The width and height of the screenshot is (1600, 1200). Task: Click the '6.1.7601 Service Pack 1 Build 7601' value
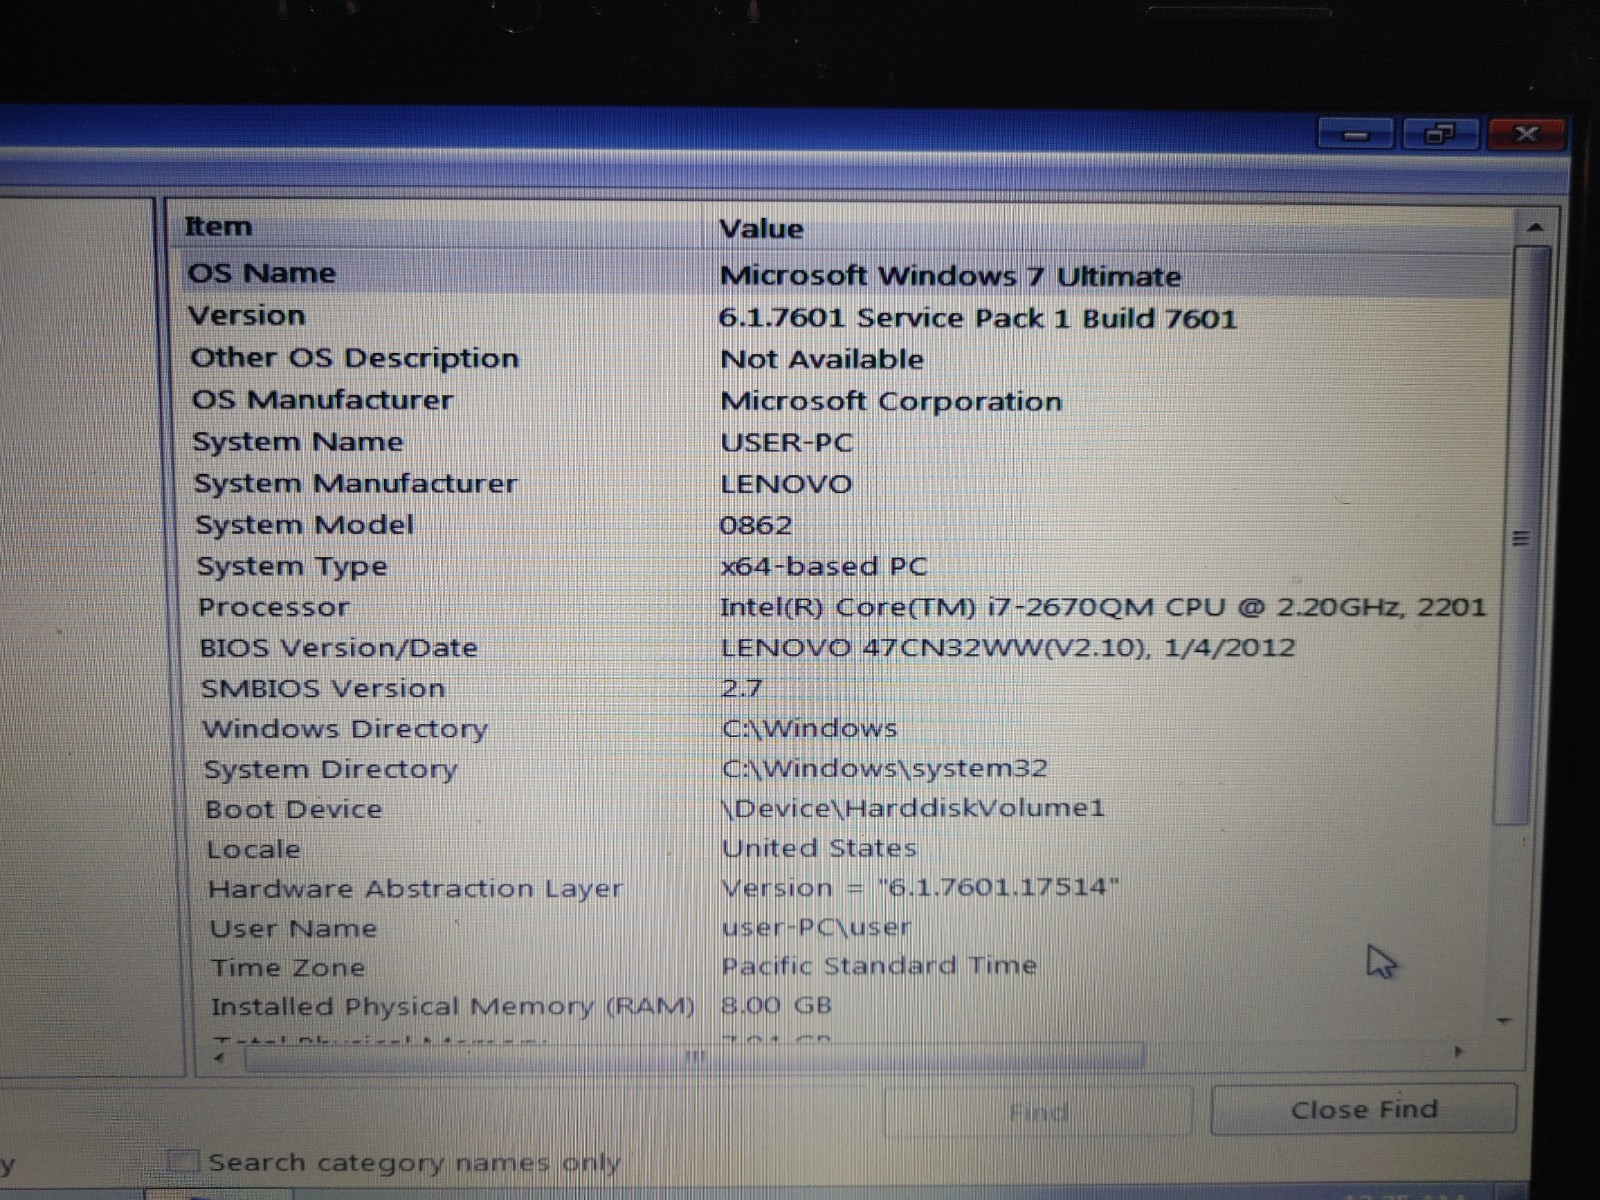(x=978, y=319)
